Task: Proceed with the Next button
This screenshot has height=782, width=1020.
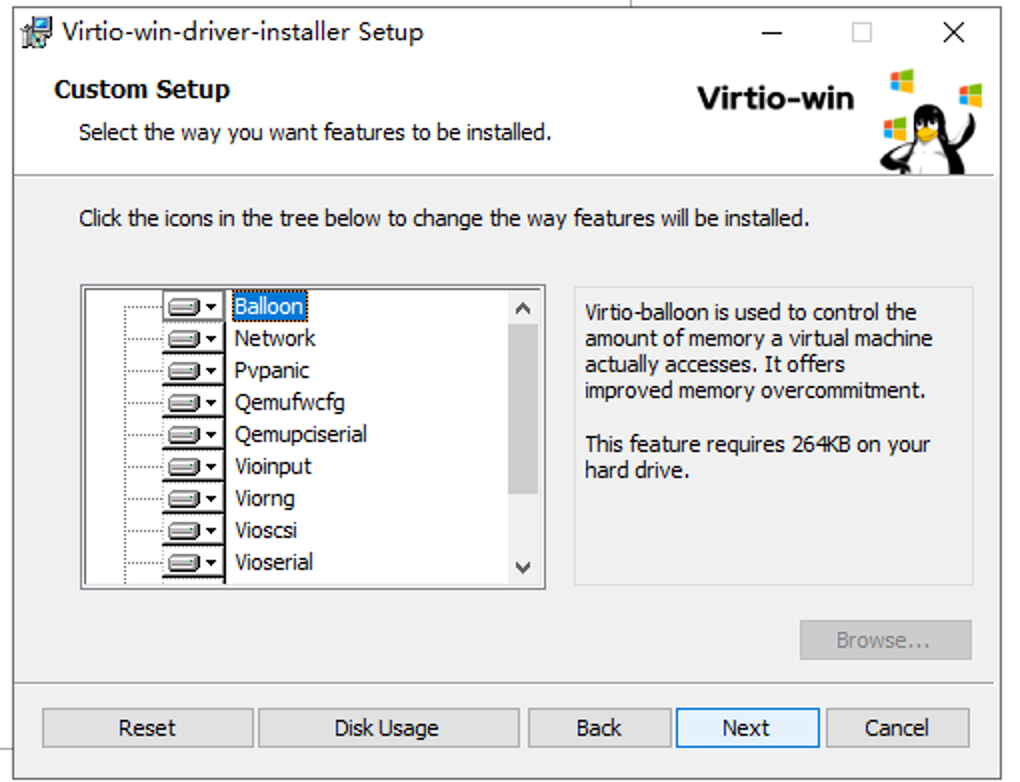Action: (747, 727)
